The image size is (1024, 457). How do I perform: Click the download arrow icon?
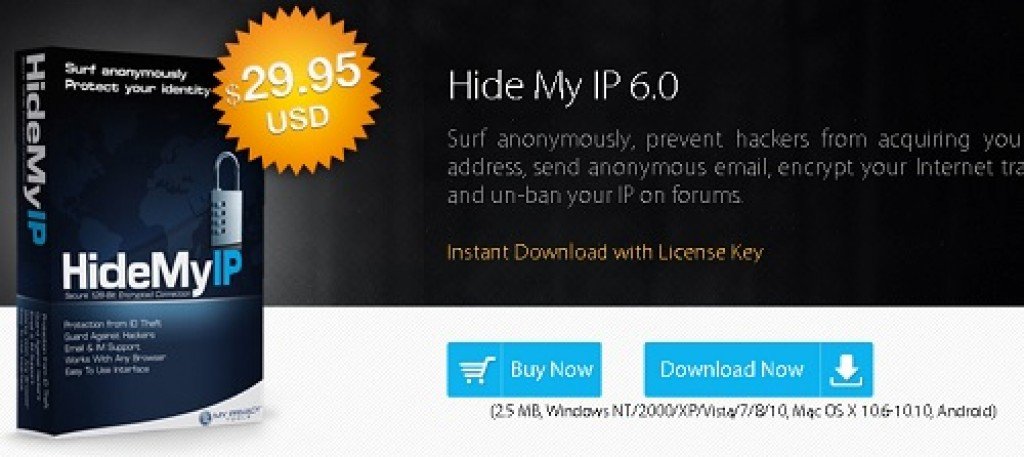846,370
